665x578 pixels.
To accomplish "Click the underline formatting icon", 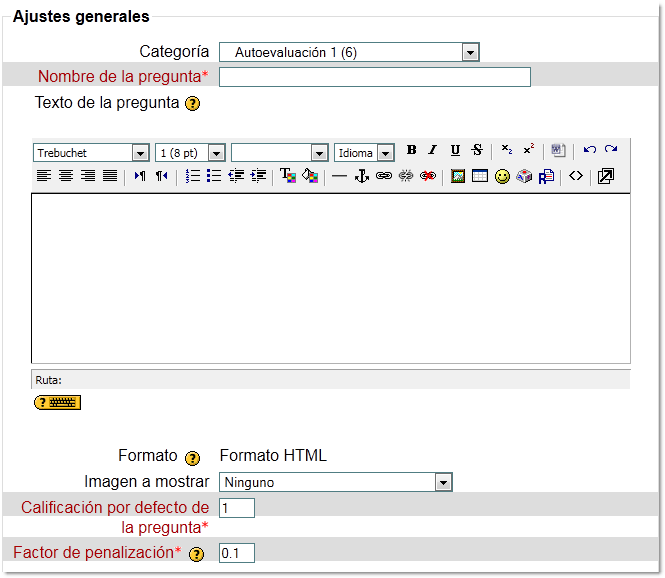I will pos(455,151).
